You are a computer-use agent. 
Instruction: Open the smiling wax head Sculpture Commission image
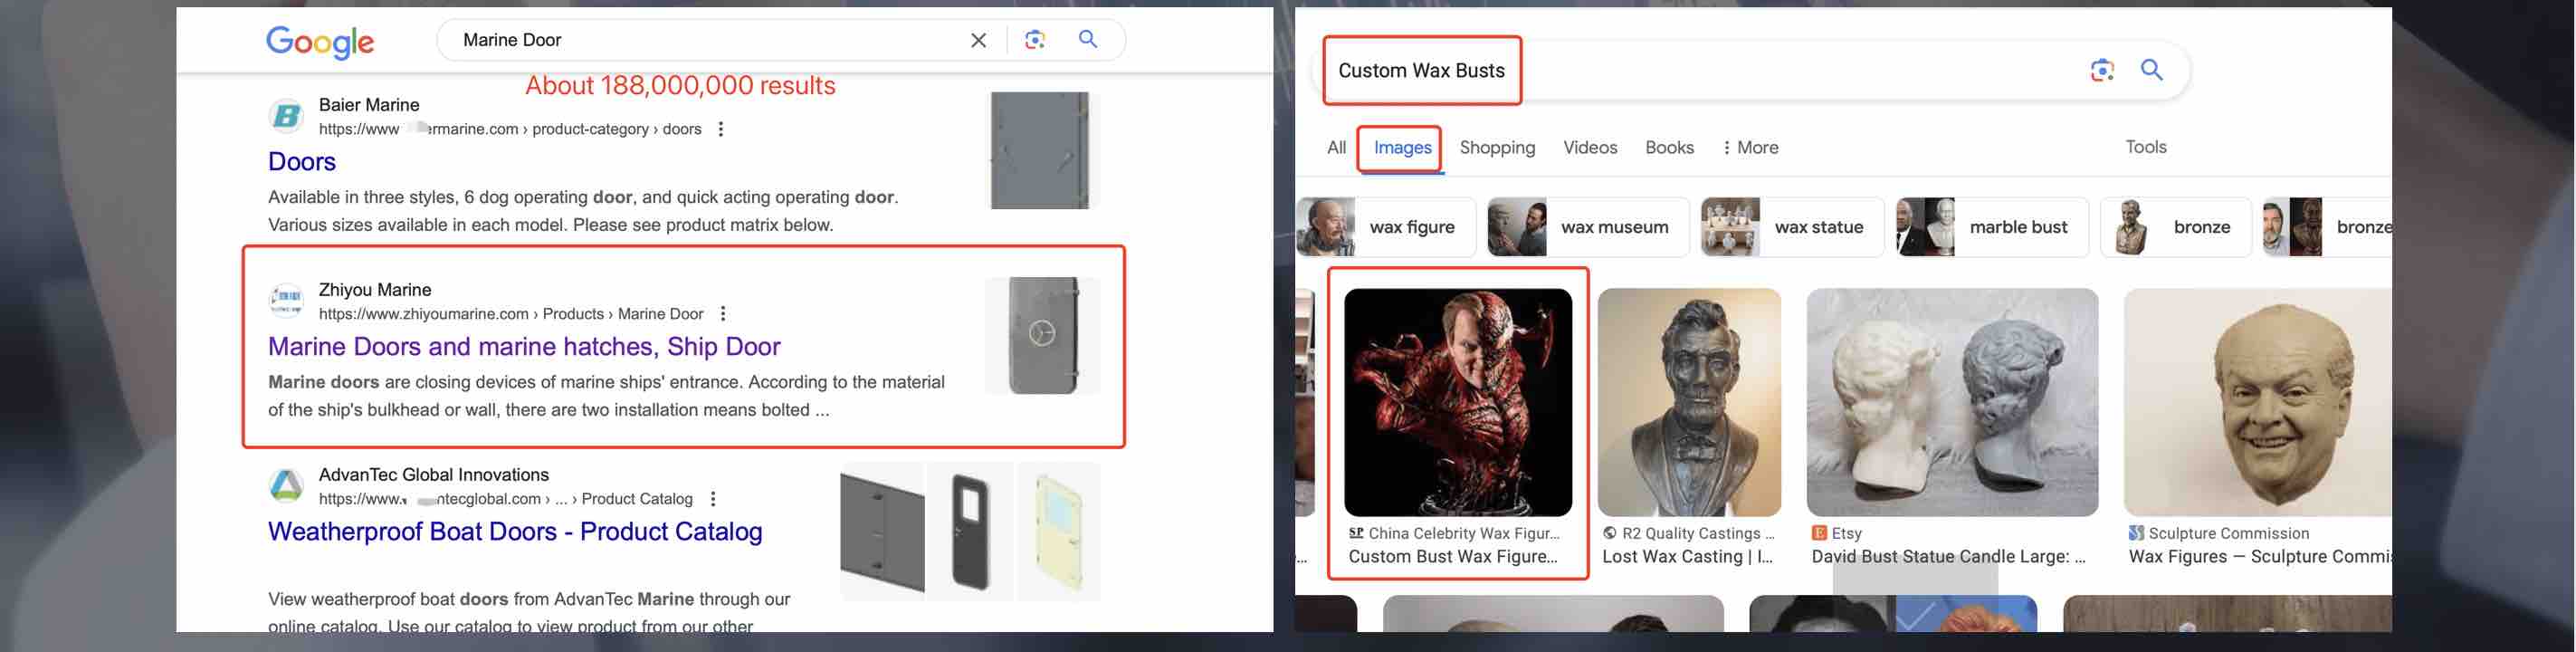(x=2258, y=402)
